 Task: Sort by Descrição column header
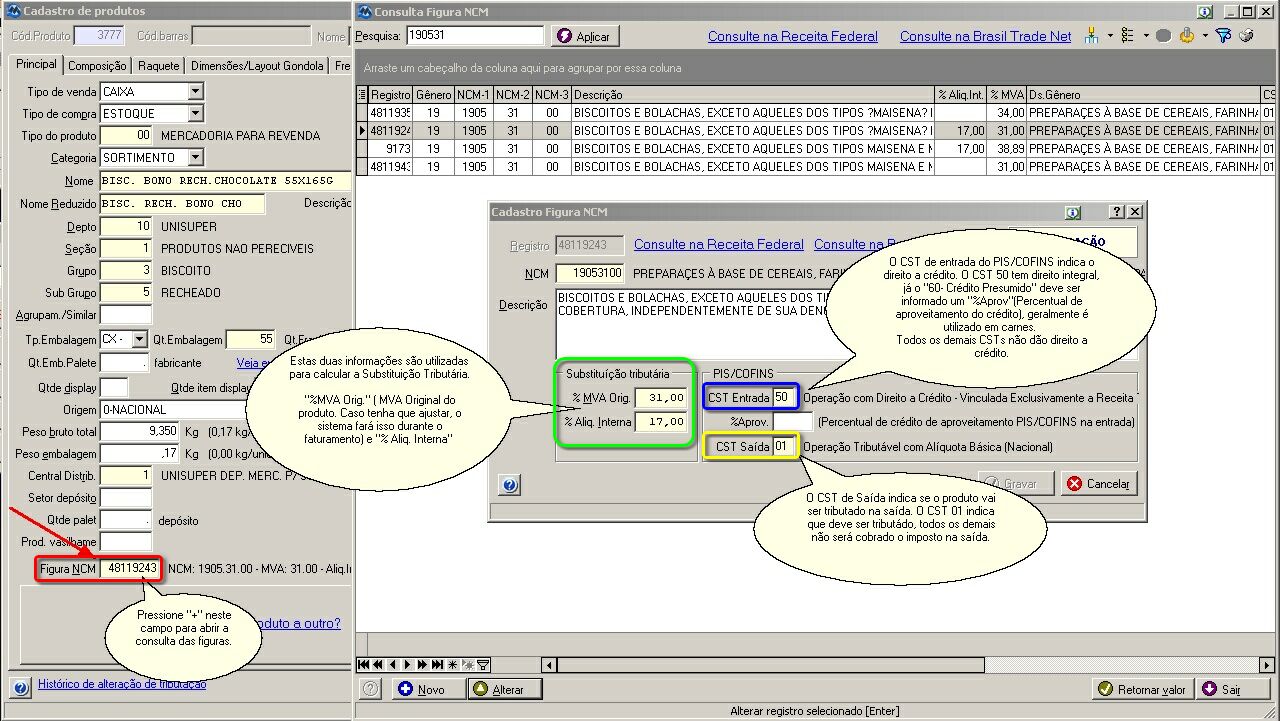coord(752,95)
